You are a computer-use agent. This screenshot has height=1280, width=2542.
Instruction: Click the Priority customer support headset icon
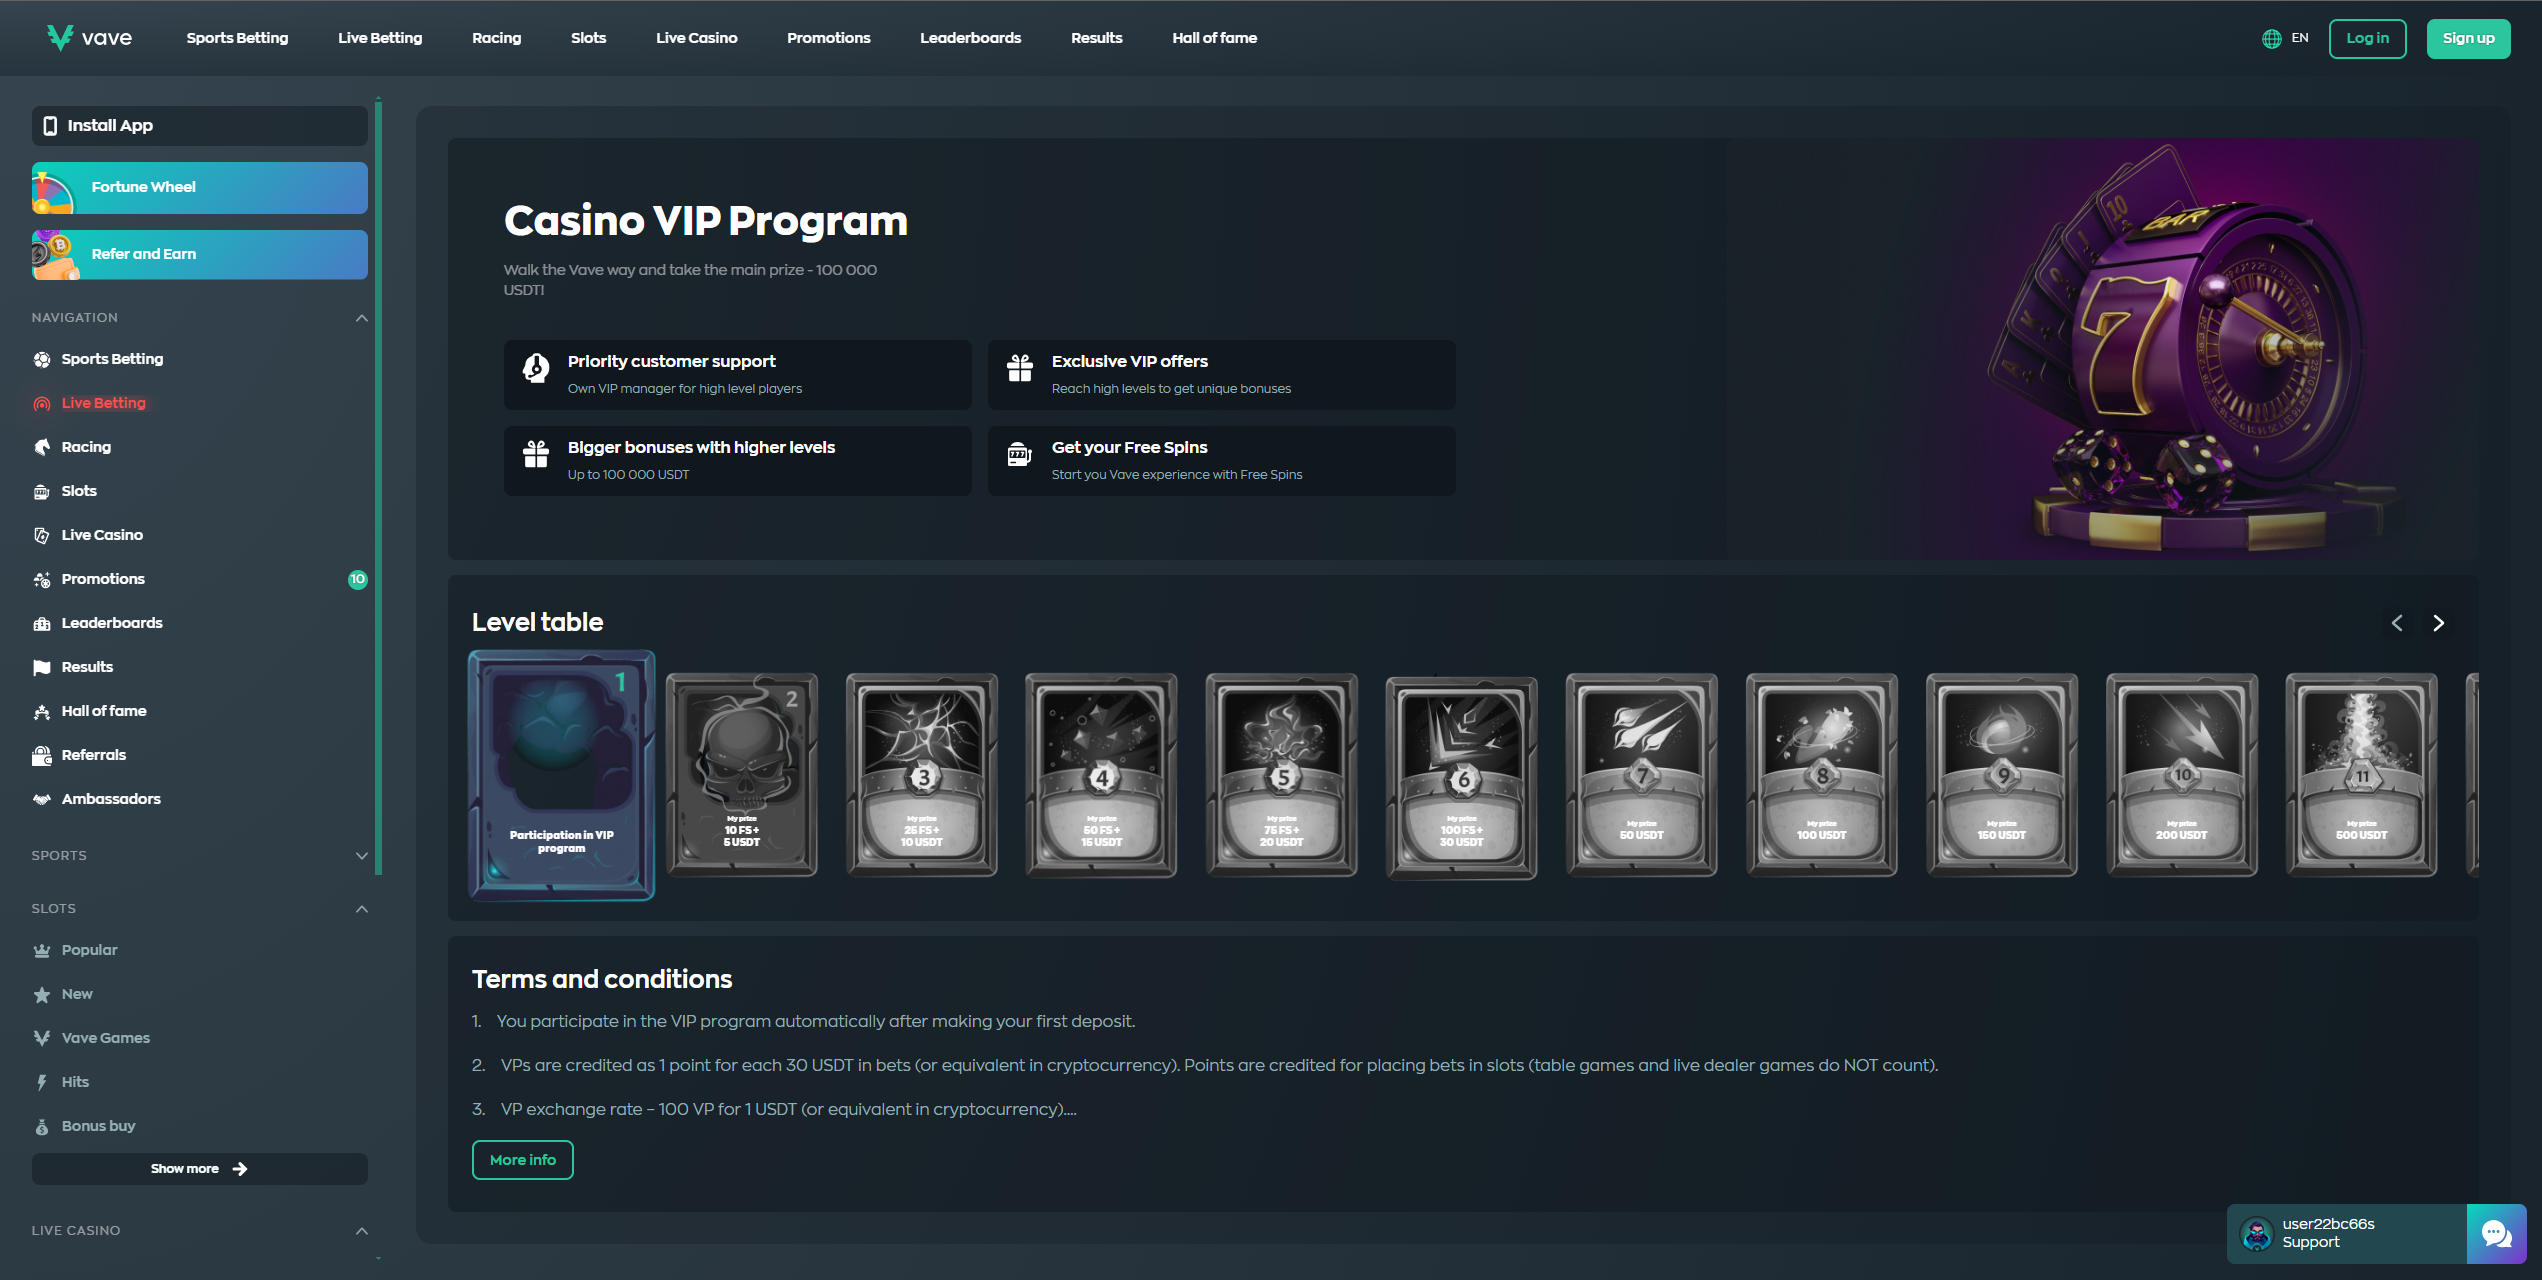[536, 369]
